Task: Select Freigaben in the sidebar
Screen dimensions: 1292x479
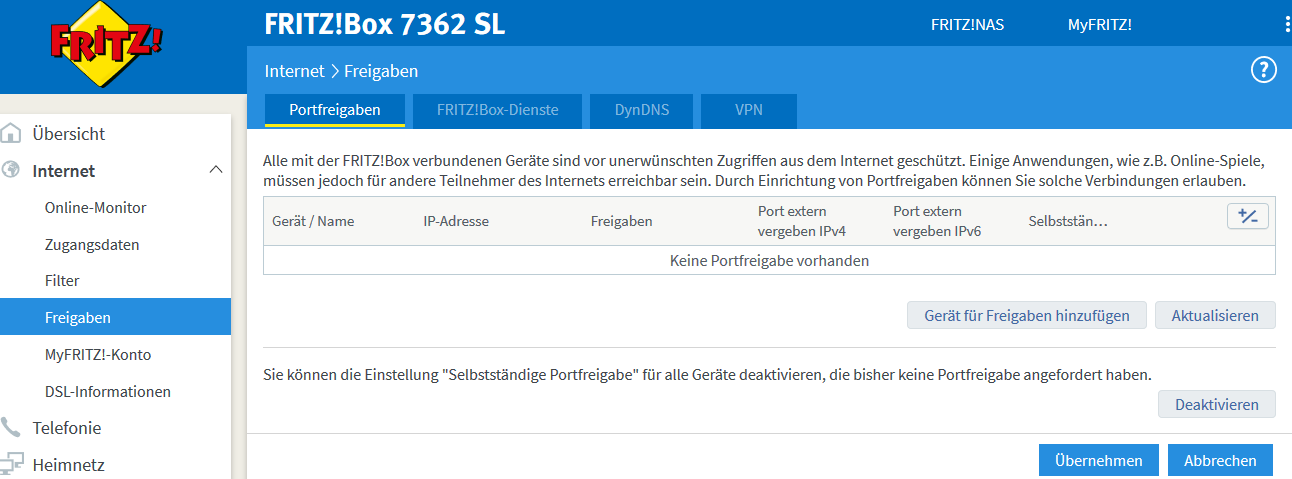Action: (115, 317)
